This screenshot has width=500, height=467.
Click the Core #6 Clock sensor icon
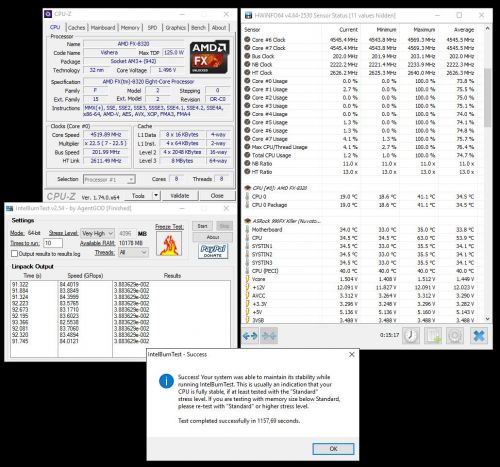pos(247,39)
